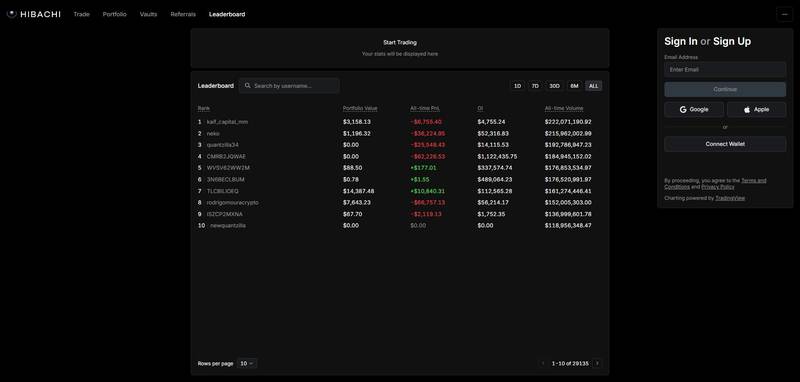Sign in with Google
The width and height of the screenshot is (800, 382).
point(694,109)
